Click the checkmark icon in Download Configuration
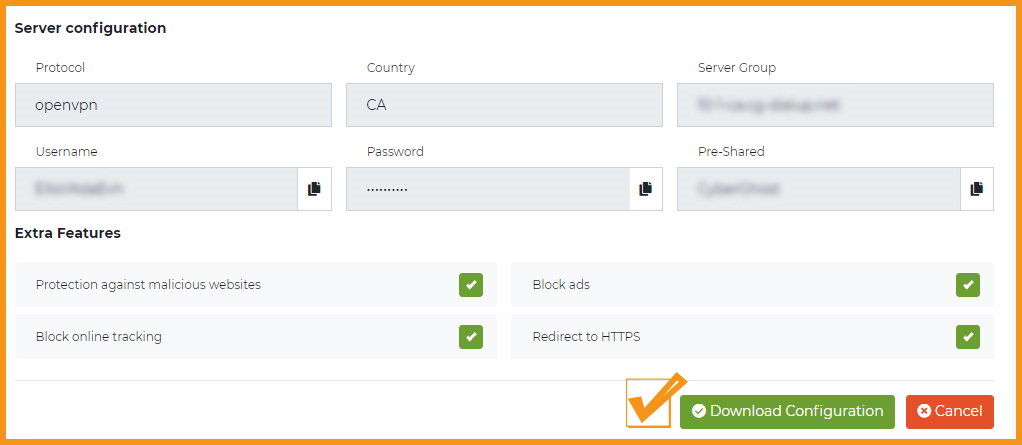This screenshot has width=1022, height=445. click(x=699, y=412)
